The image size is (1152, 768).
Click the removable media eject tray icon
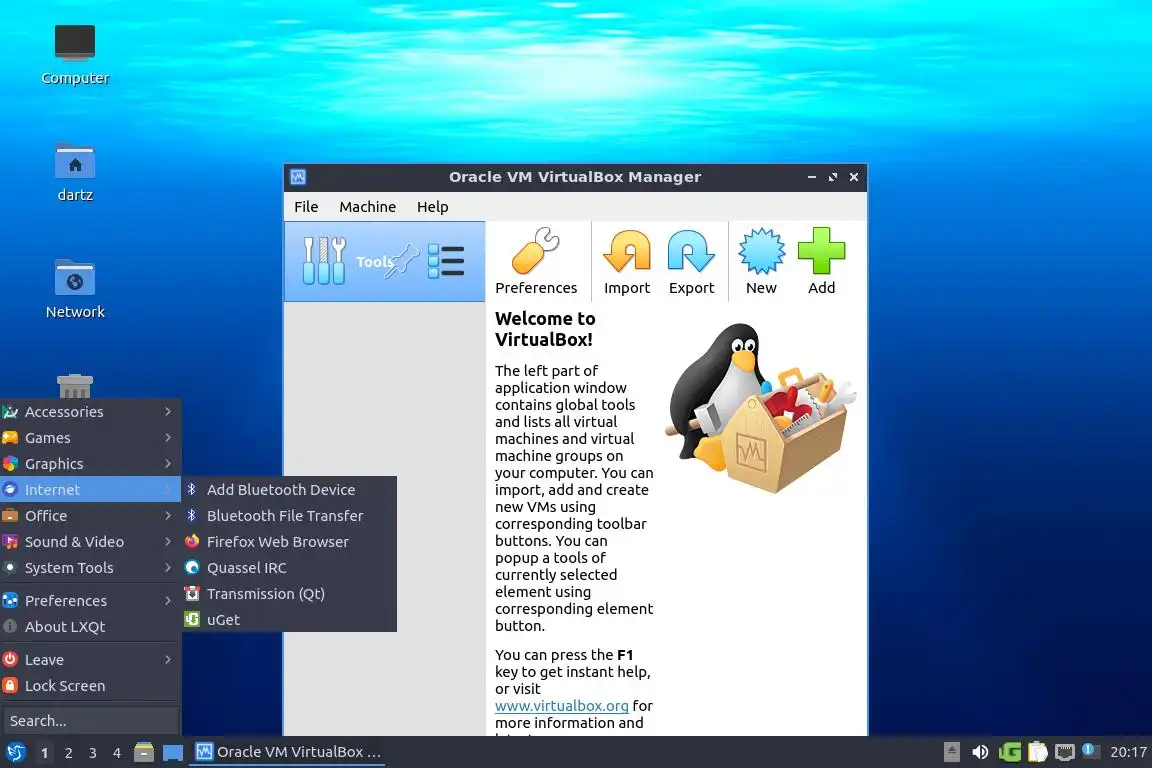point(951,752)
